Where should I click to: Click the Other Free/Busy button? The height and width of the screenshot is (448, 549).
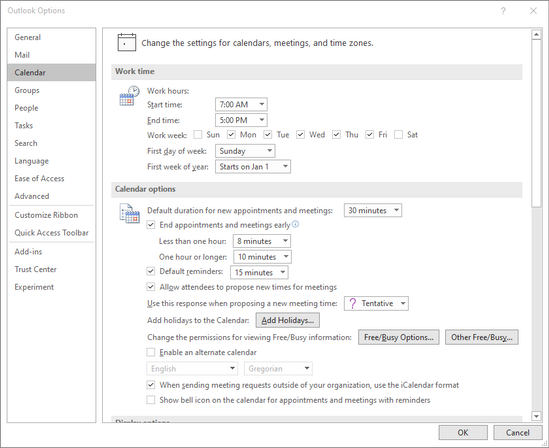click(481, 337)
